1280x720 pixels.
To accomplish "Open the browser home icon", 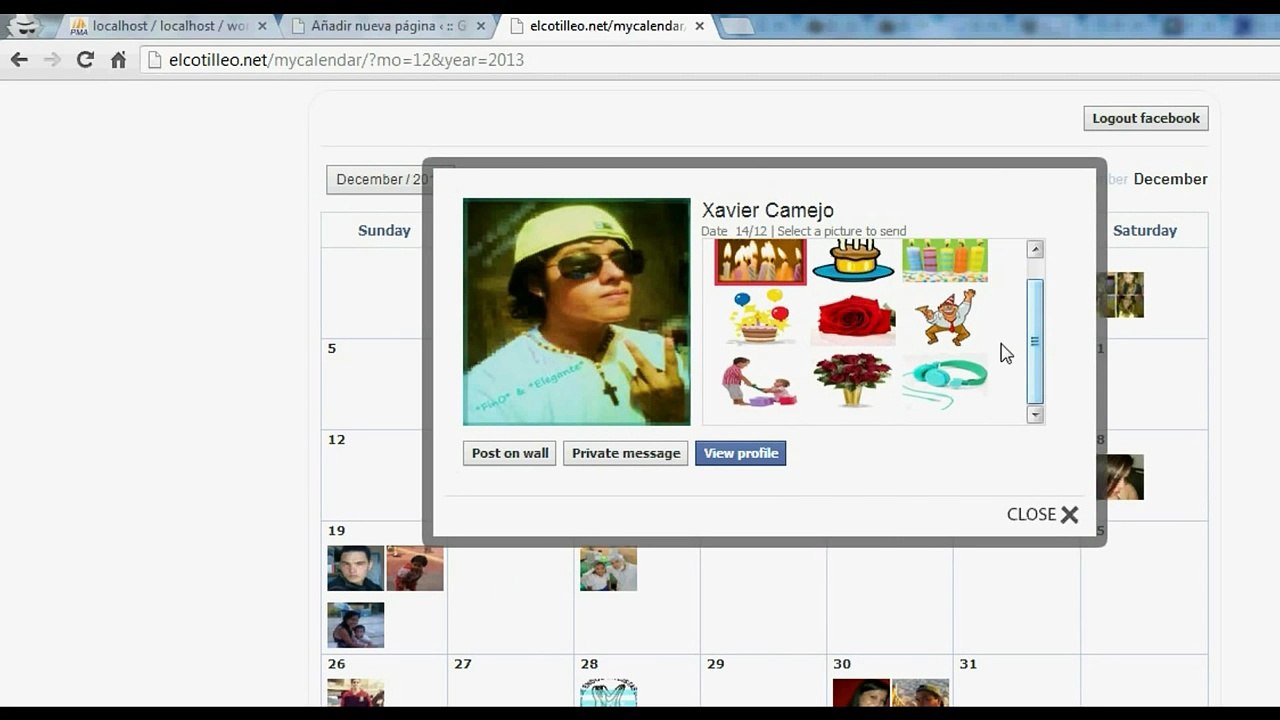I will tap(118, 60).
